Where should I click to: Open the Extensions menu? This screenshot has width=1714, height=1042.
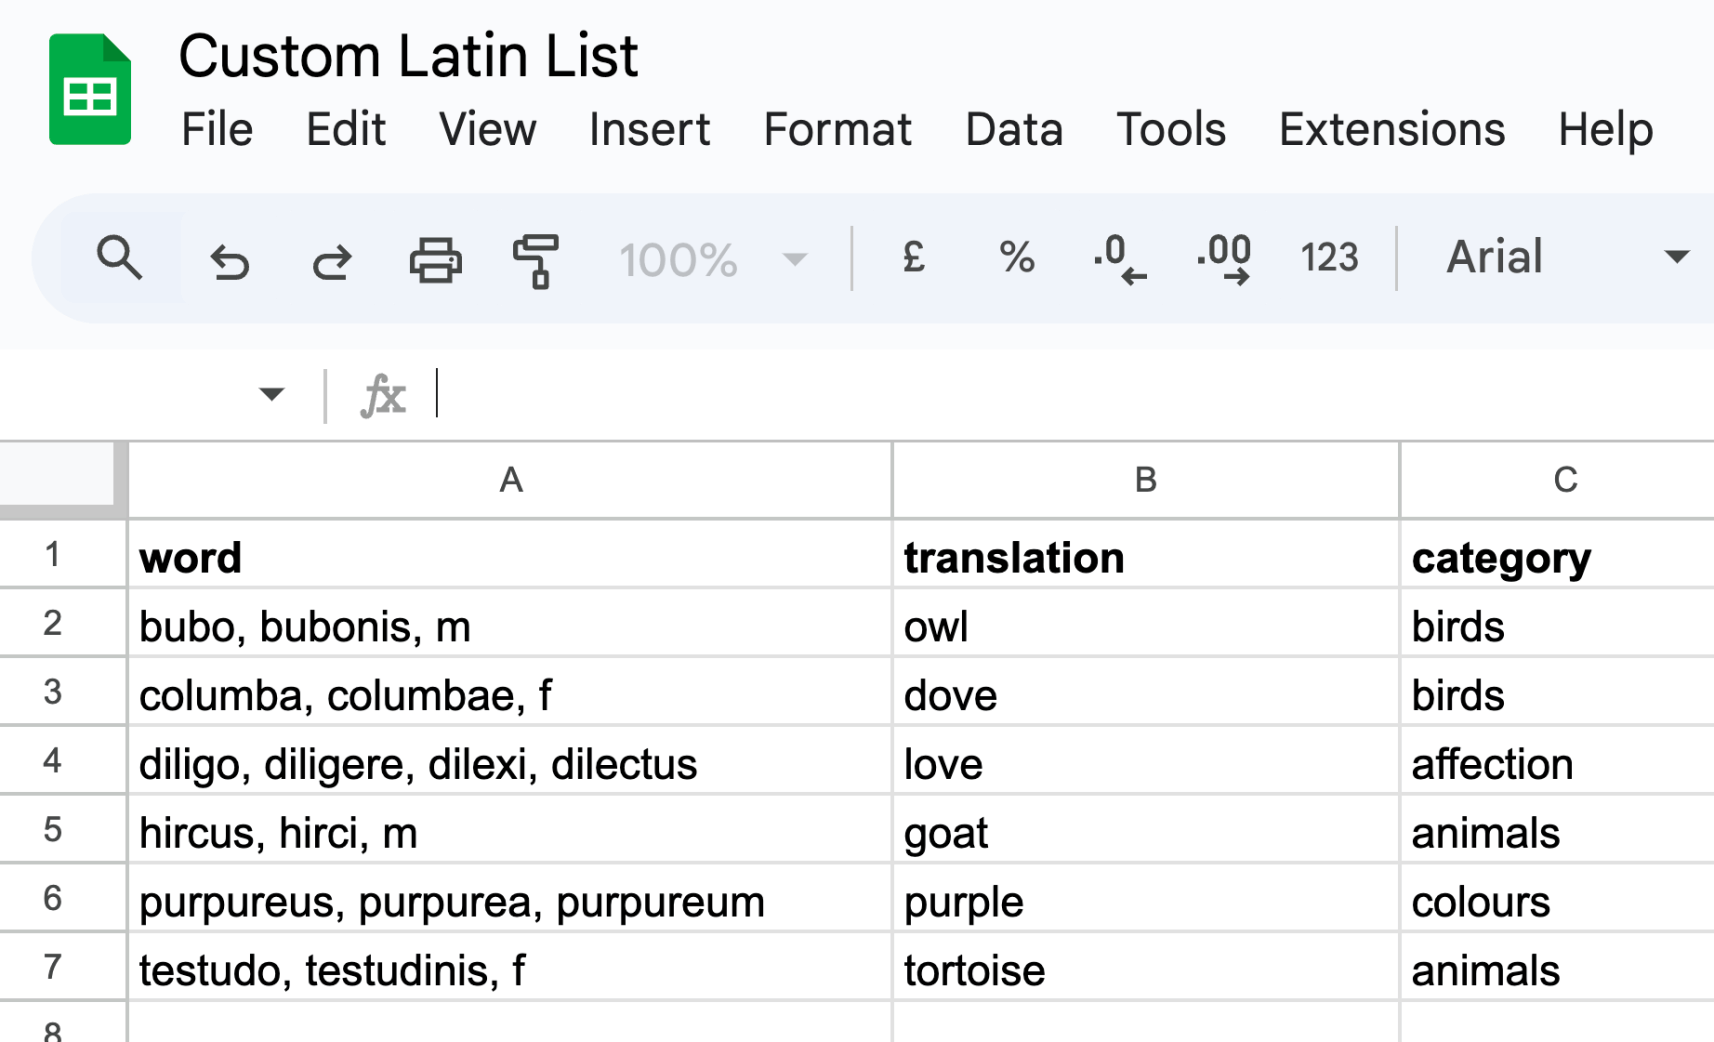1391,129
